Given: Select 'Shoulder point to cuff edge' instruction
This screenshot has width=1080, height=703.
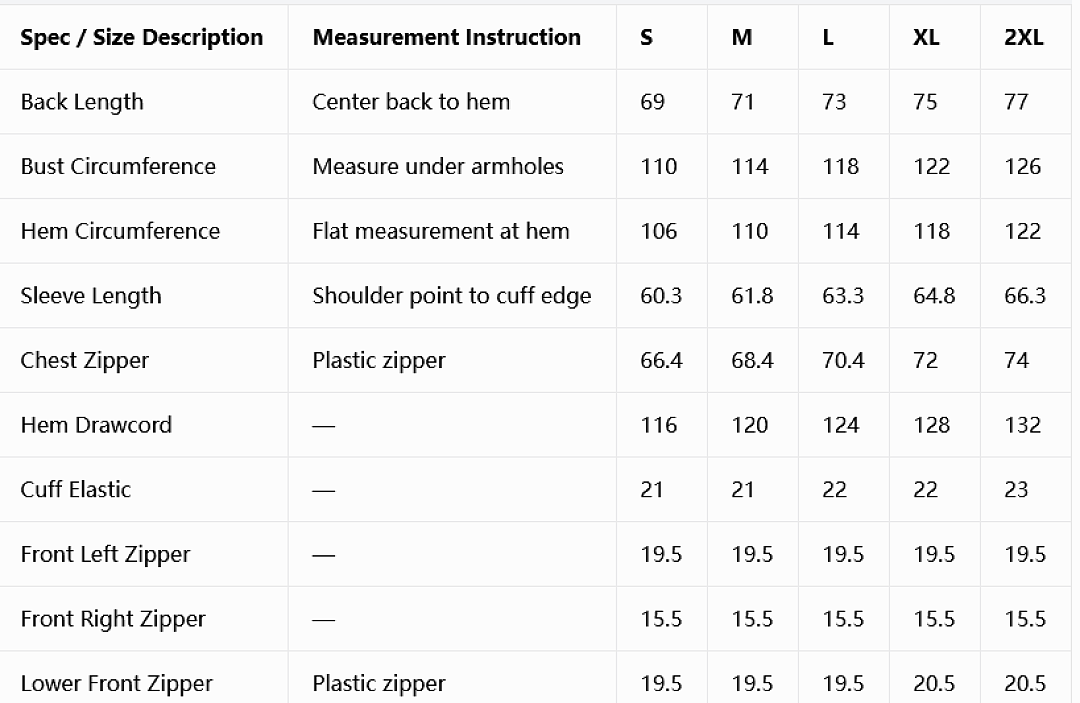Looking at the screenshot, I should coord(452,296).
